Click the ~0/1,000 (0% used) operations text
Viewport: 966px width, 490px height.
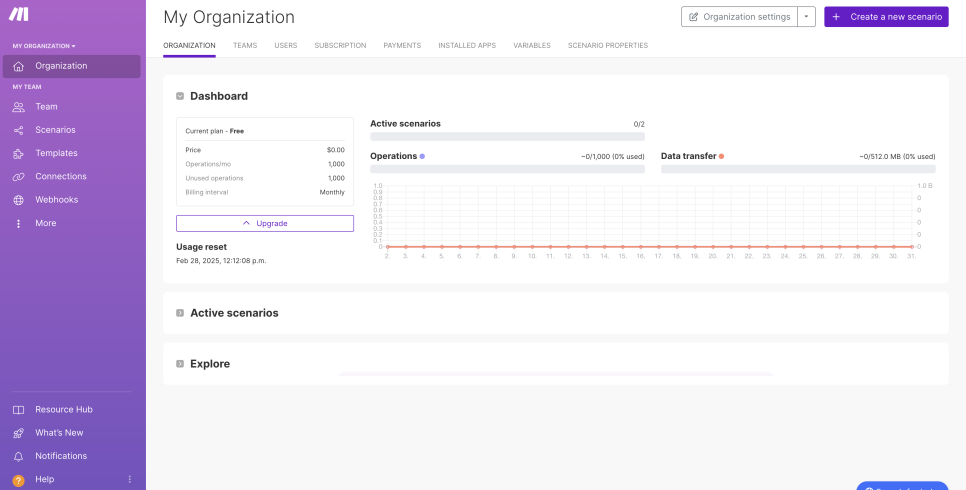tap(612, 157)
